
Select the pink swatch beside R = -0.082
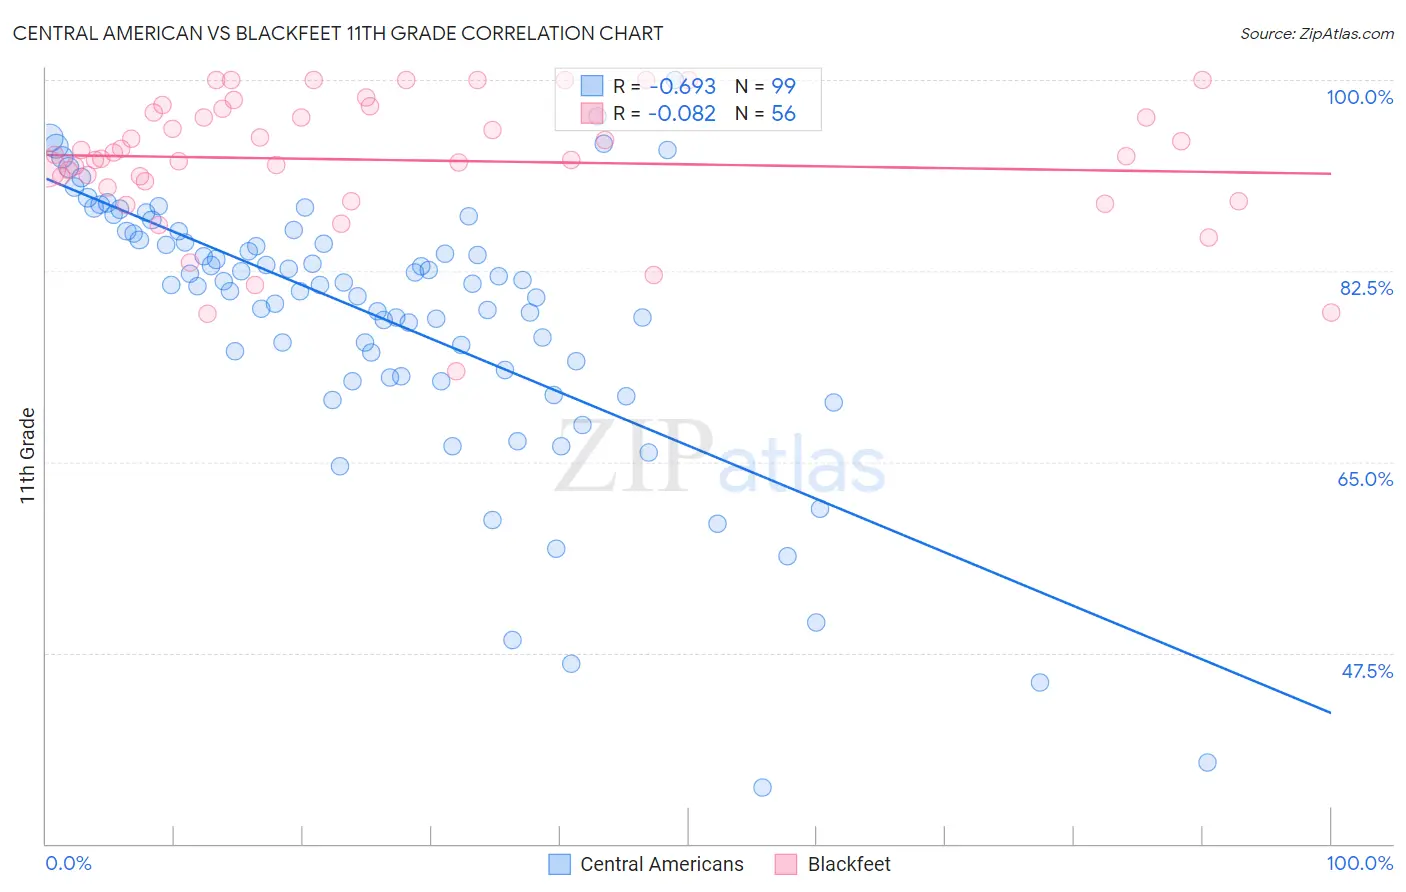point(592,114)
